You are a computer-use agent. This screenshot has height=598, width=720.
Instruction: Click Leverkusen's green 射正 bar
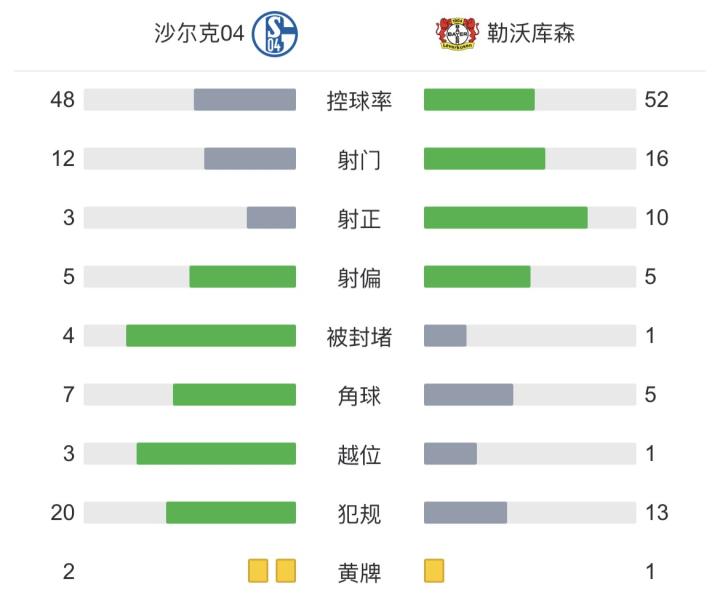pos(506,218)
